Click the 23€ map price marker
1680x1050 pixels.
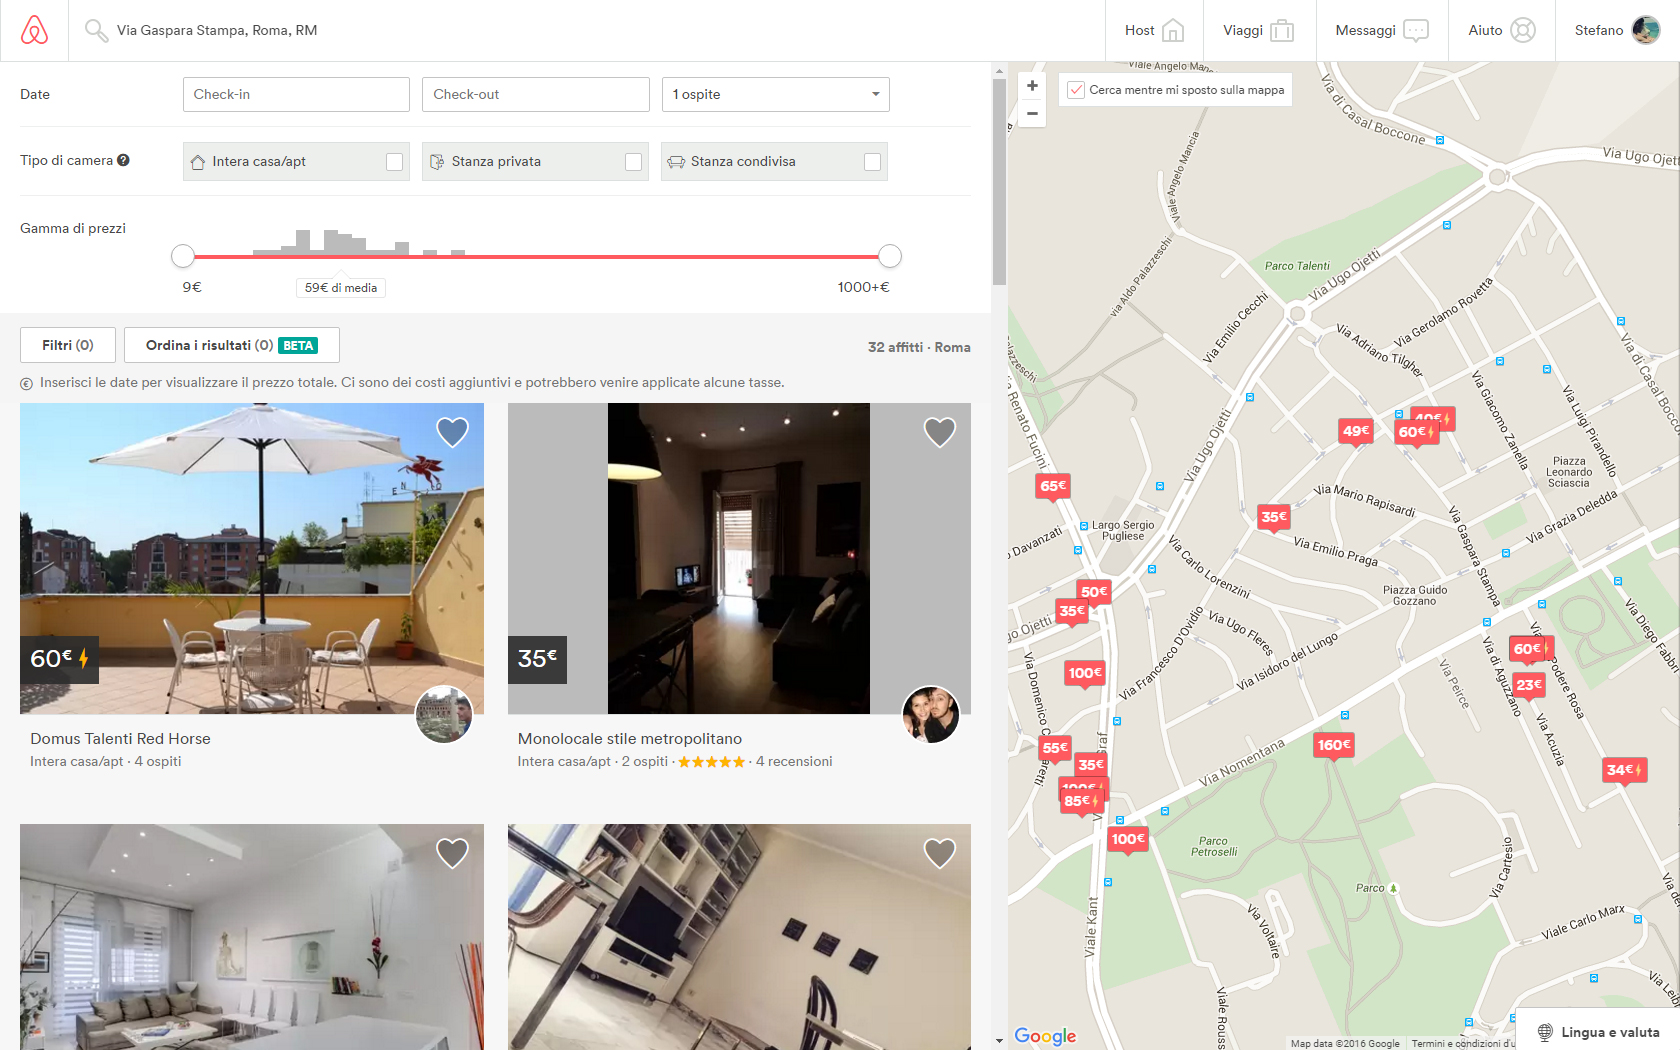click(x=1529, y=685)
